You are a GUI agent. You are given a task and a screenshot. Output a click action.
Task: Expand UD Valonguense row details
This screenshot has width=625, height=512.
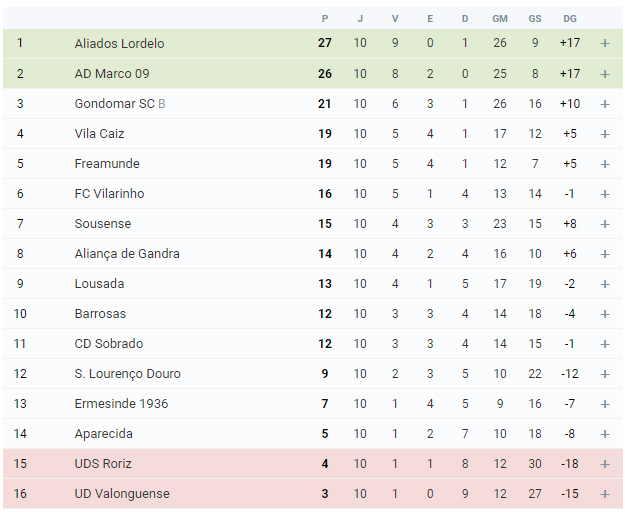(x=605, y=494)
